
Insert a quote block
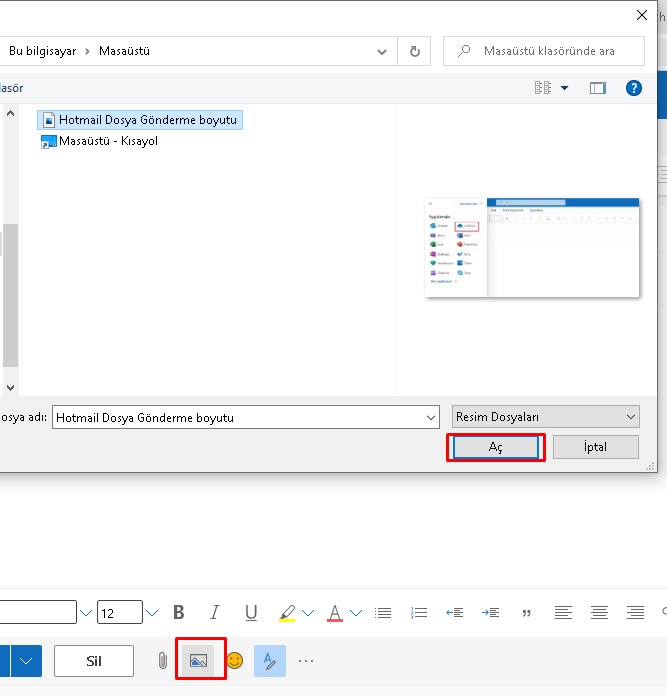[527, 613]
